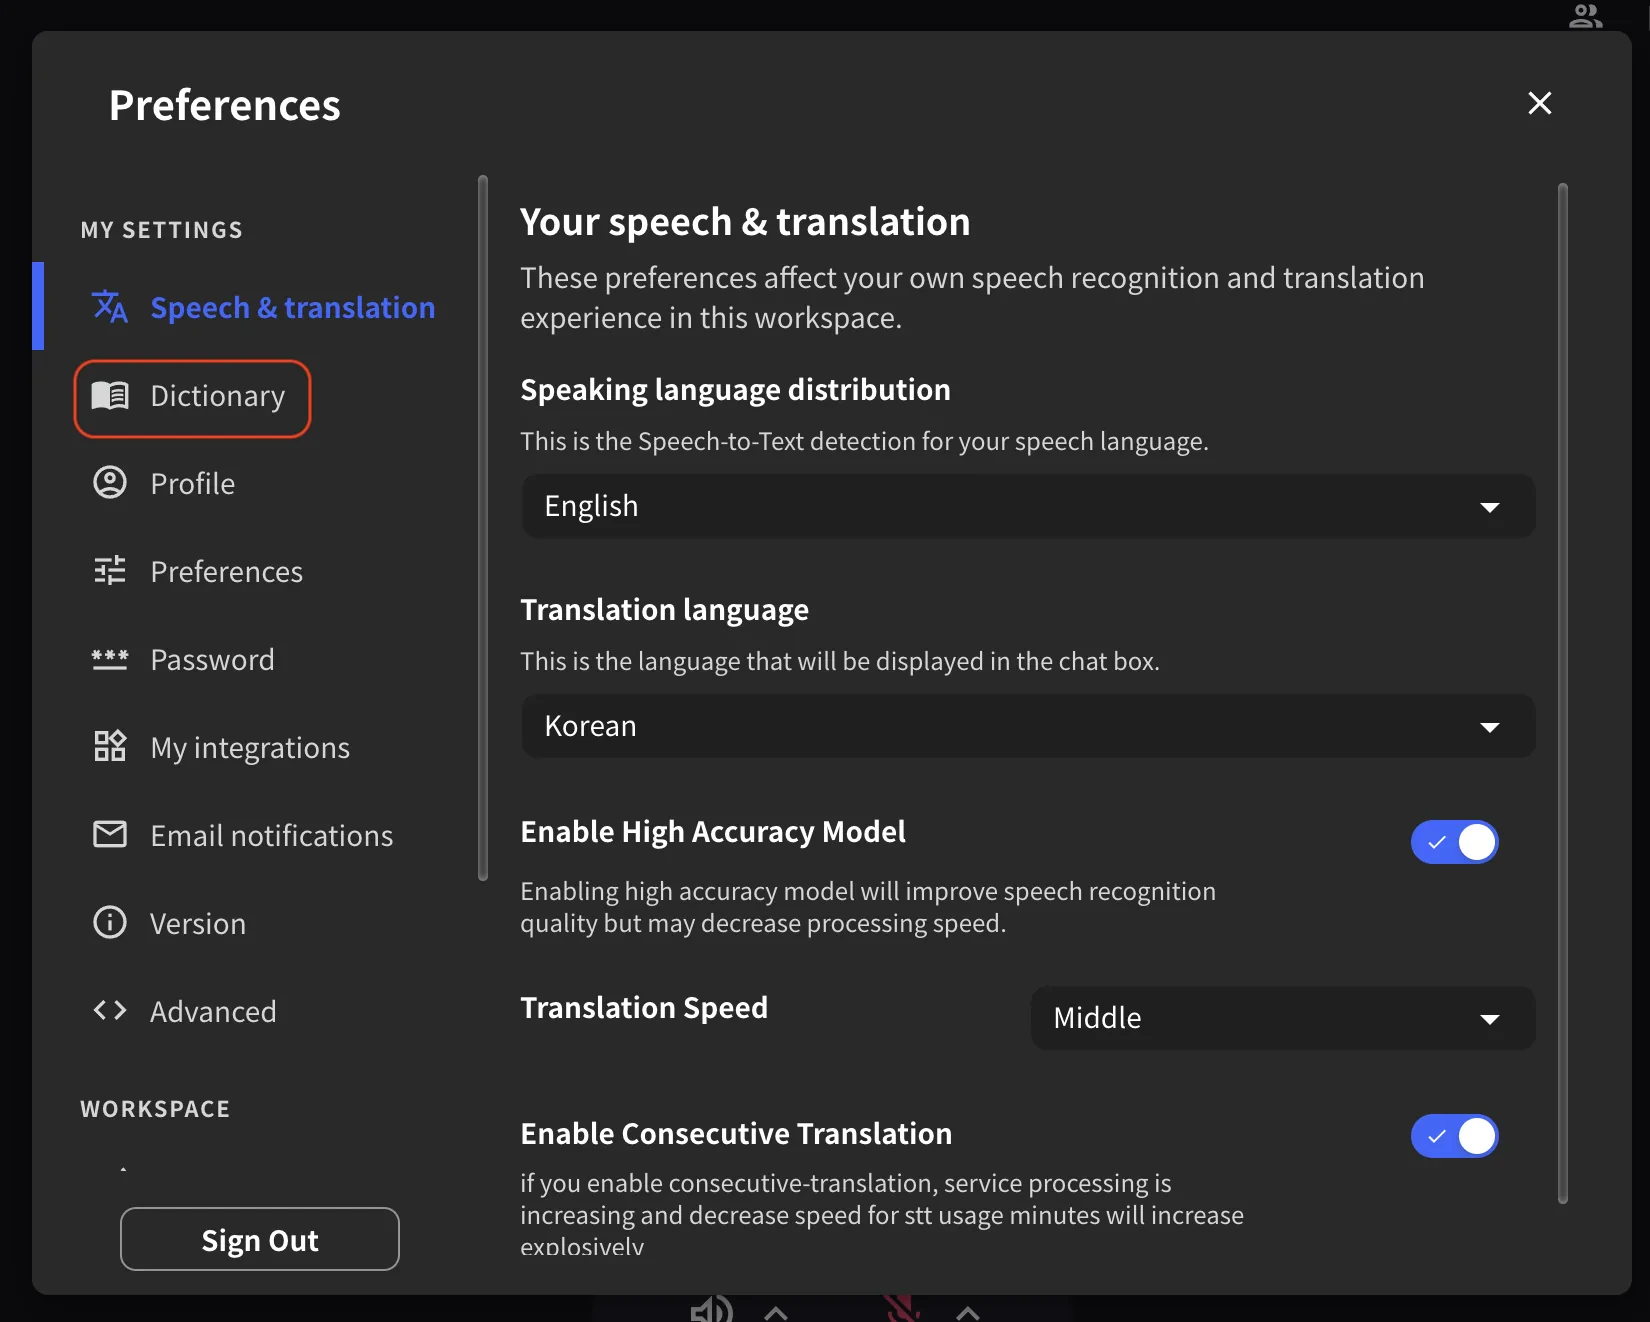1650x1322 pixels.
Task: Click the WORKSPACE section header
Action: tap(155, 1109)
